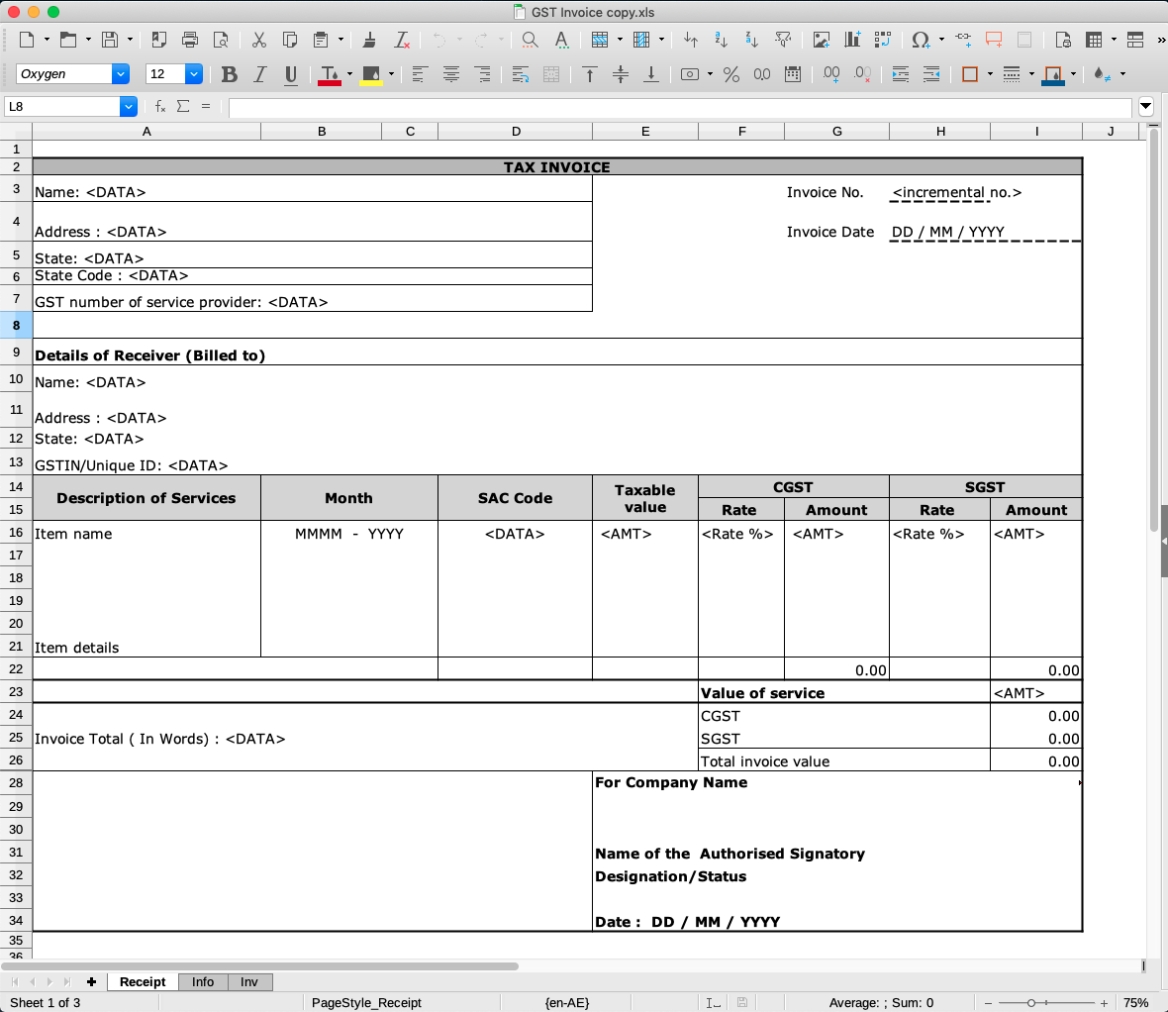Click the New document icon
1168x1012 pixels.
(x=27, y=39)
